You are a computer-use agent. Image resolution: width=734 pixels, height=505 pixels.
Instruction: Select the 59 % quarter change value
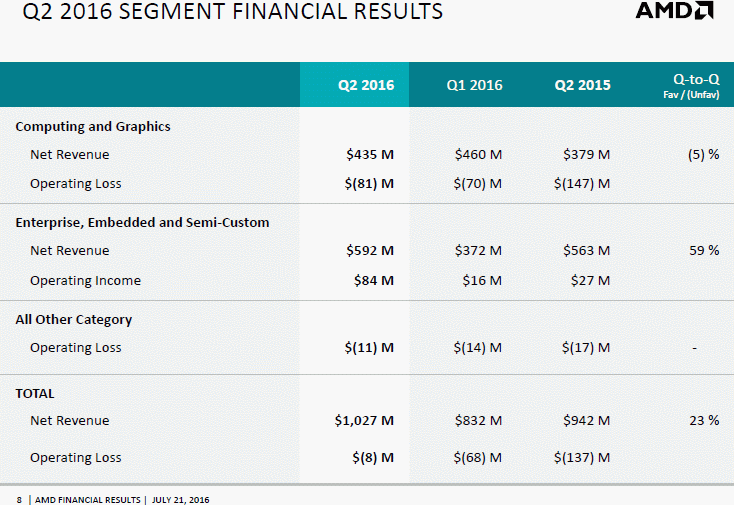pos(704,250)
